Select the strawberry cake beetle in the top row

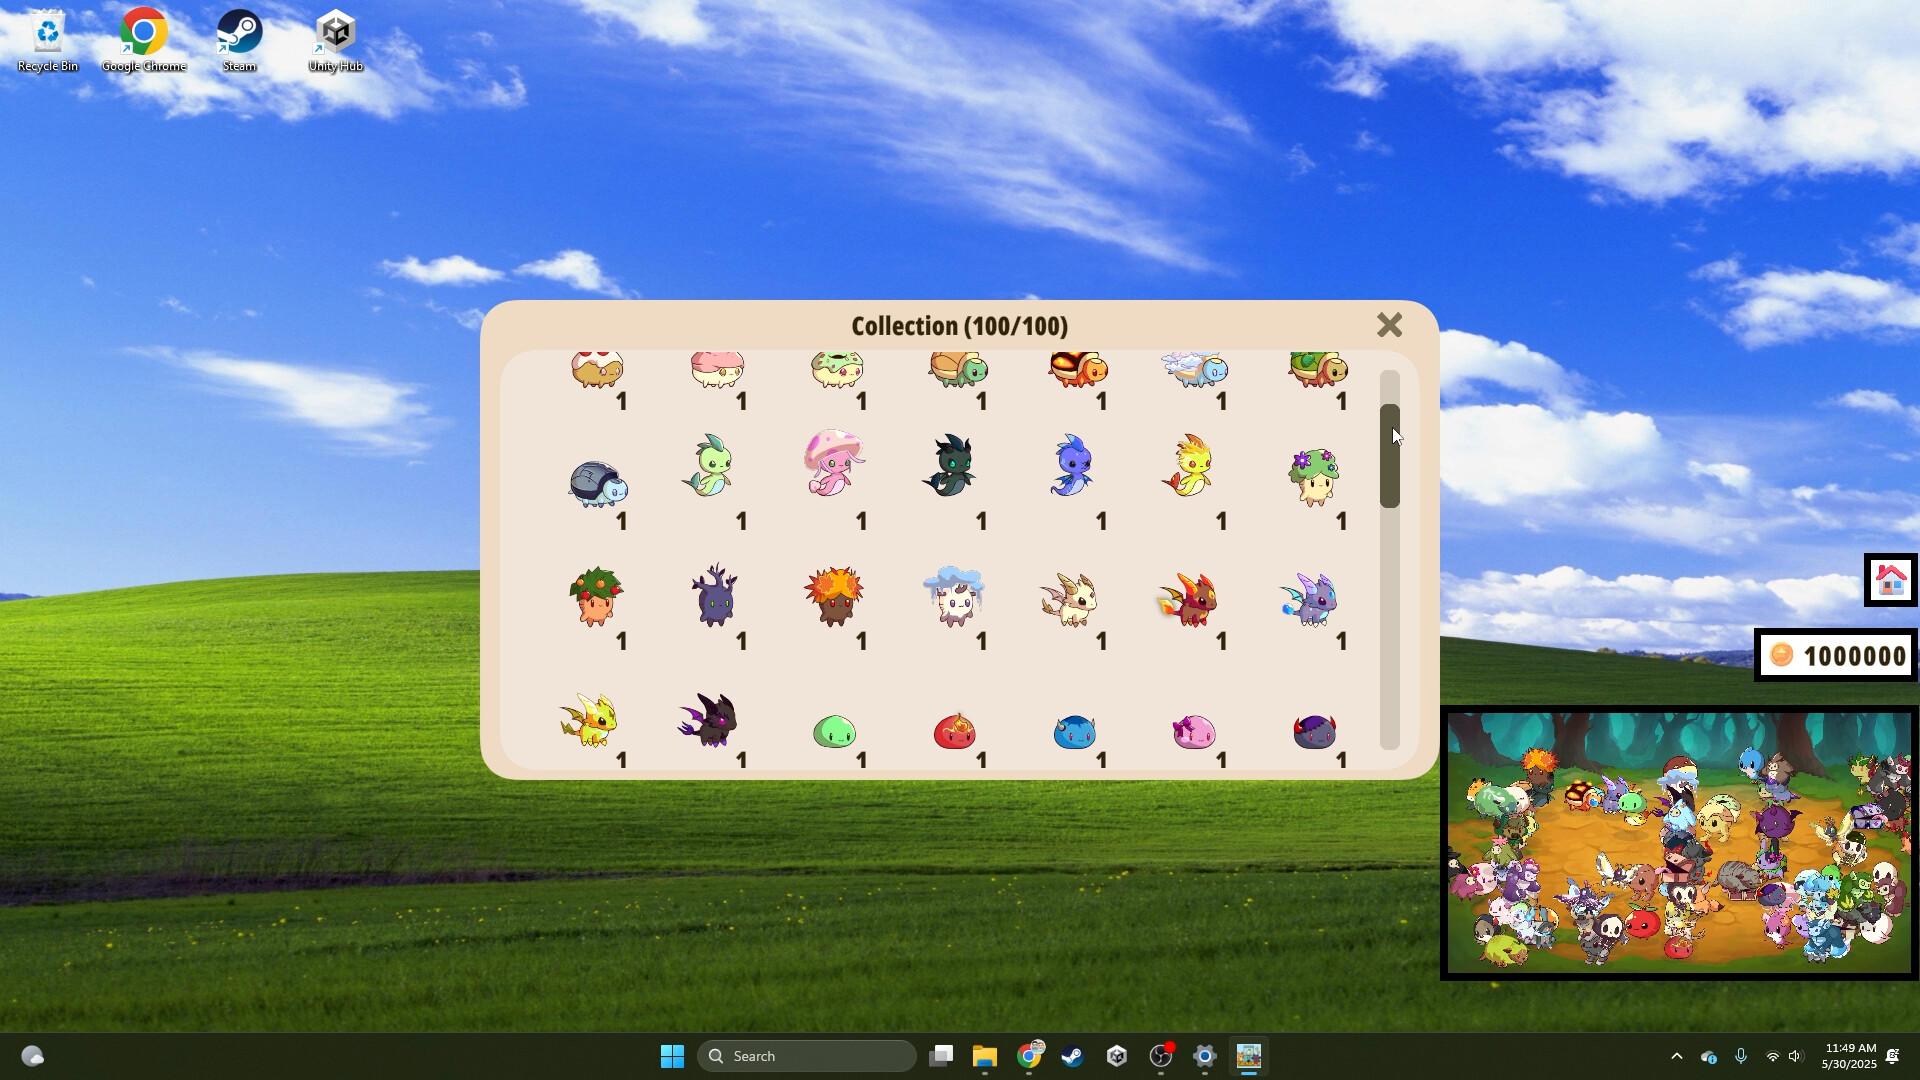[597, 370]
